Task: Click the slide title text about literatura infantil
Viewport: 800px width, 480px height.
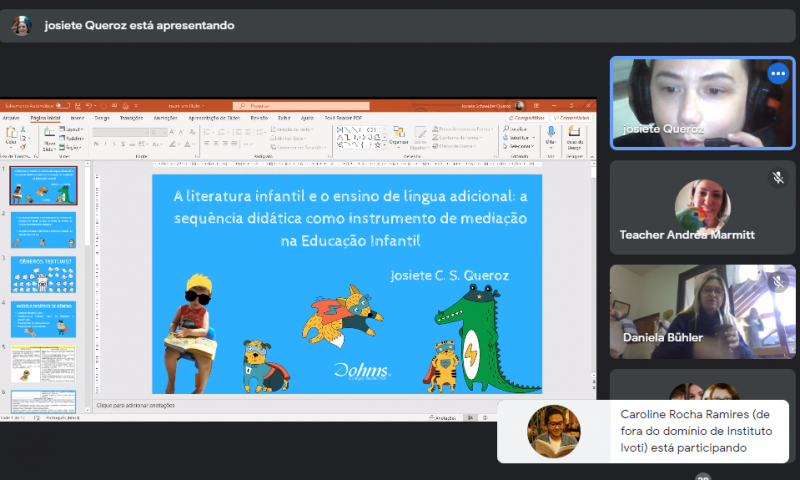Action: click(x=351, y=218)
